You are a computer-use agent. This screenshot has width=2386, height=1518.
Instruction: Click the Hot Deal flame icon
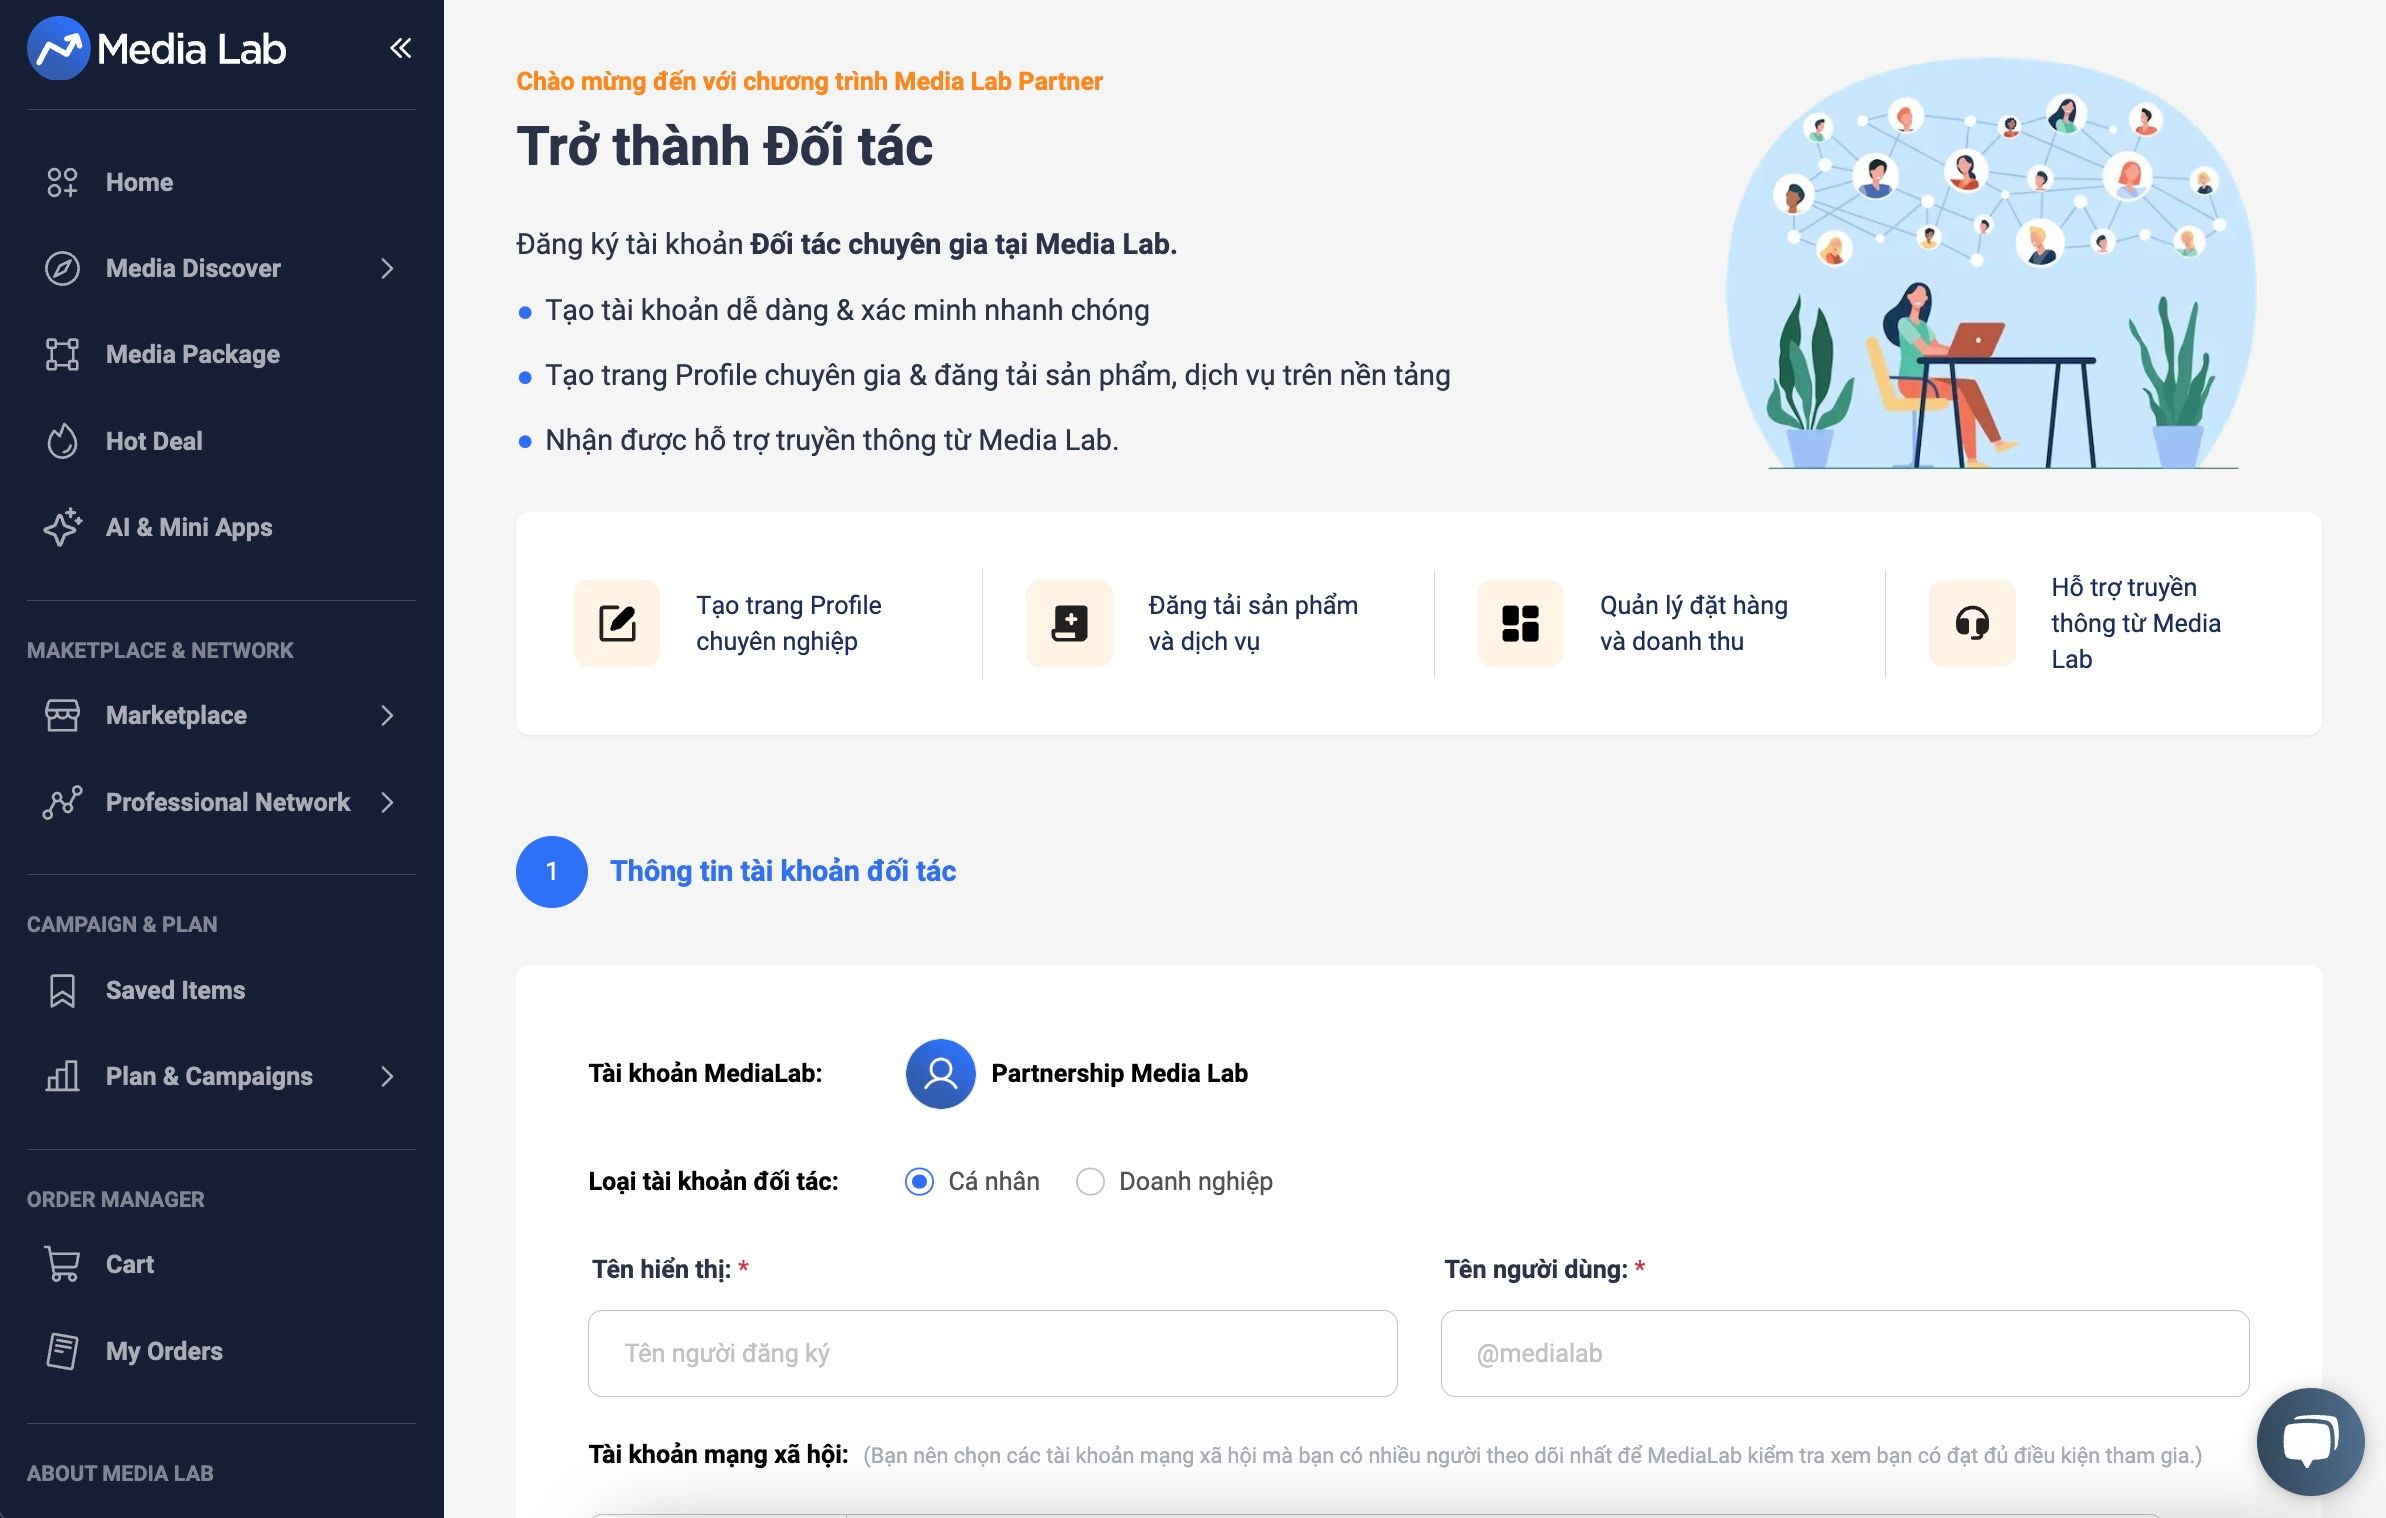62,441
